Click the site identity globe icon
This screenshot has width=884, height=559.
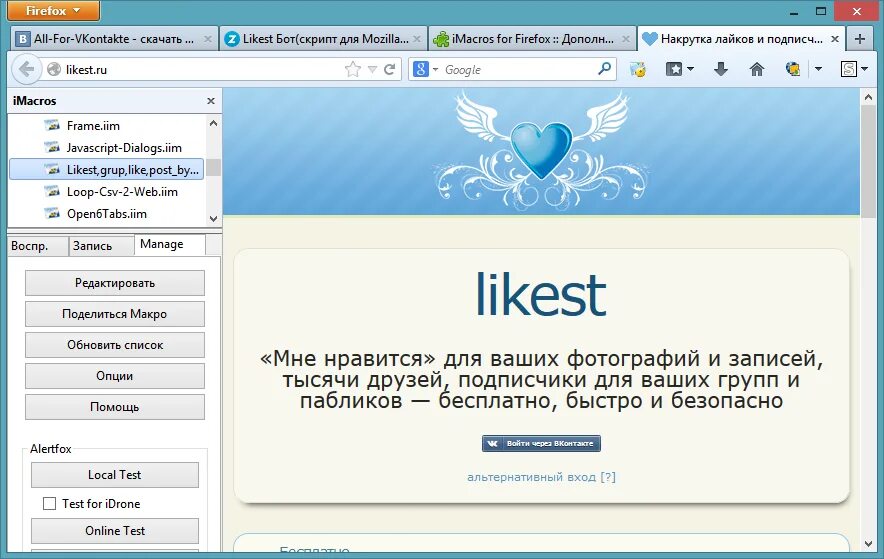[54, 69]
